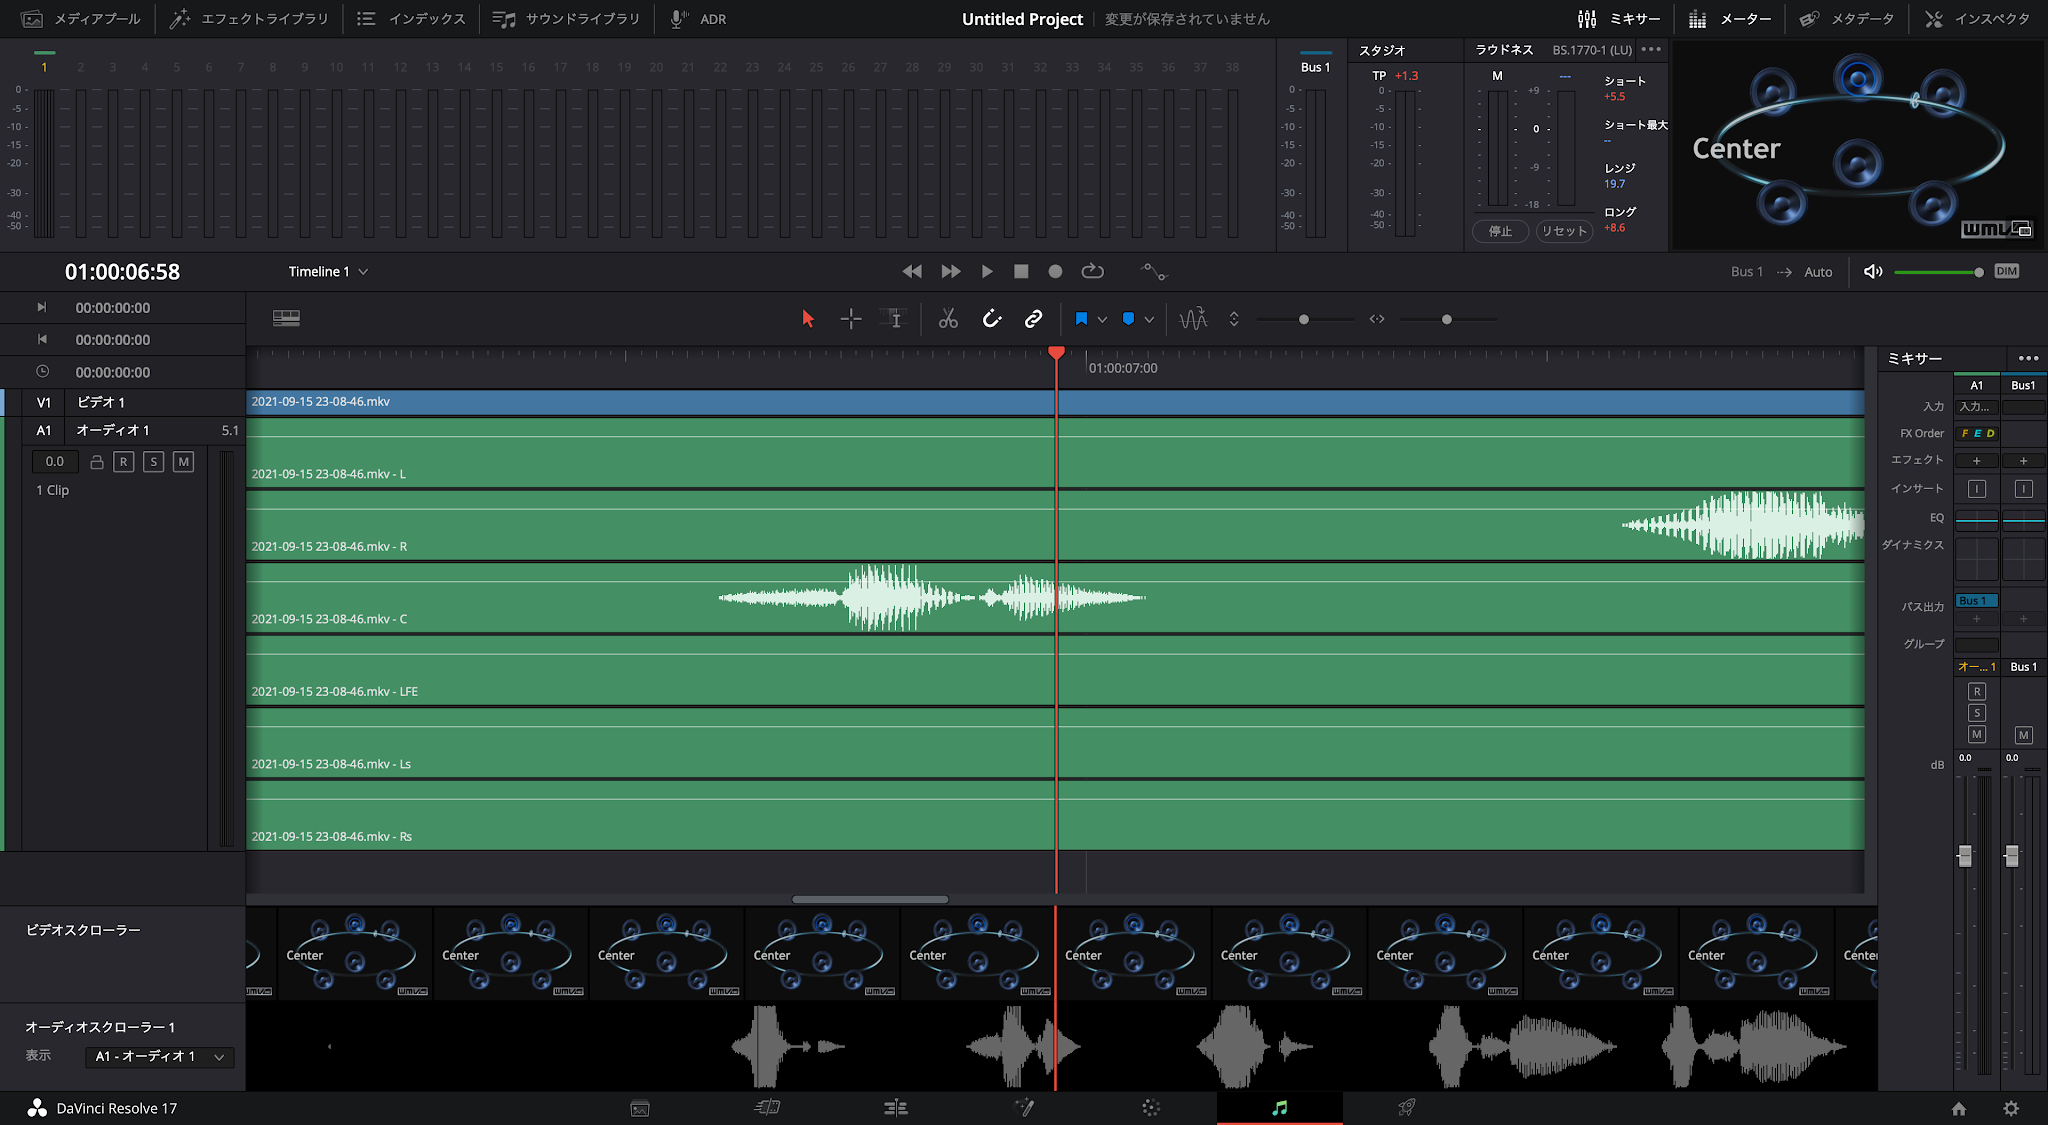Click the record button in transport
This screenshot has width=2048, height=1125.
coord(1055,271)
